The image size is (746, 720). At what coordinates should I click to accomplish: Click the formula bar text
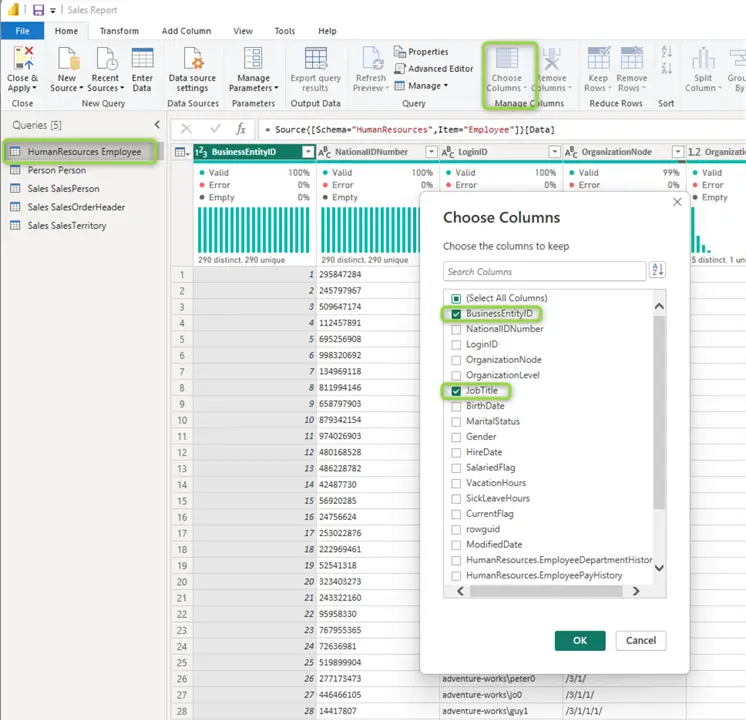410,129
